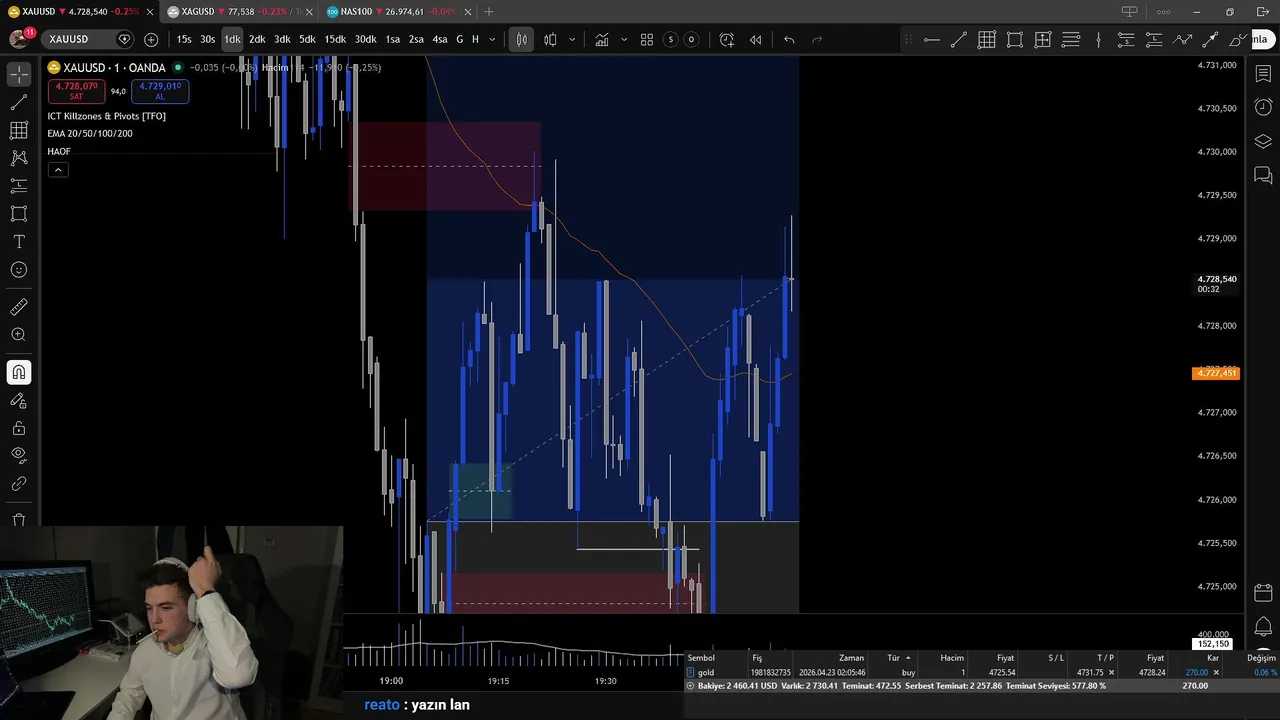Image resolution: width=1280 pixels, height=720 pixels.
Task: Select the Text annotation tool
Action: (19, 242)
